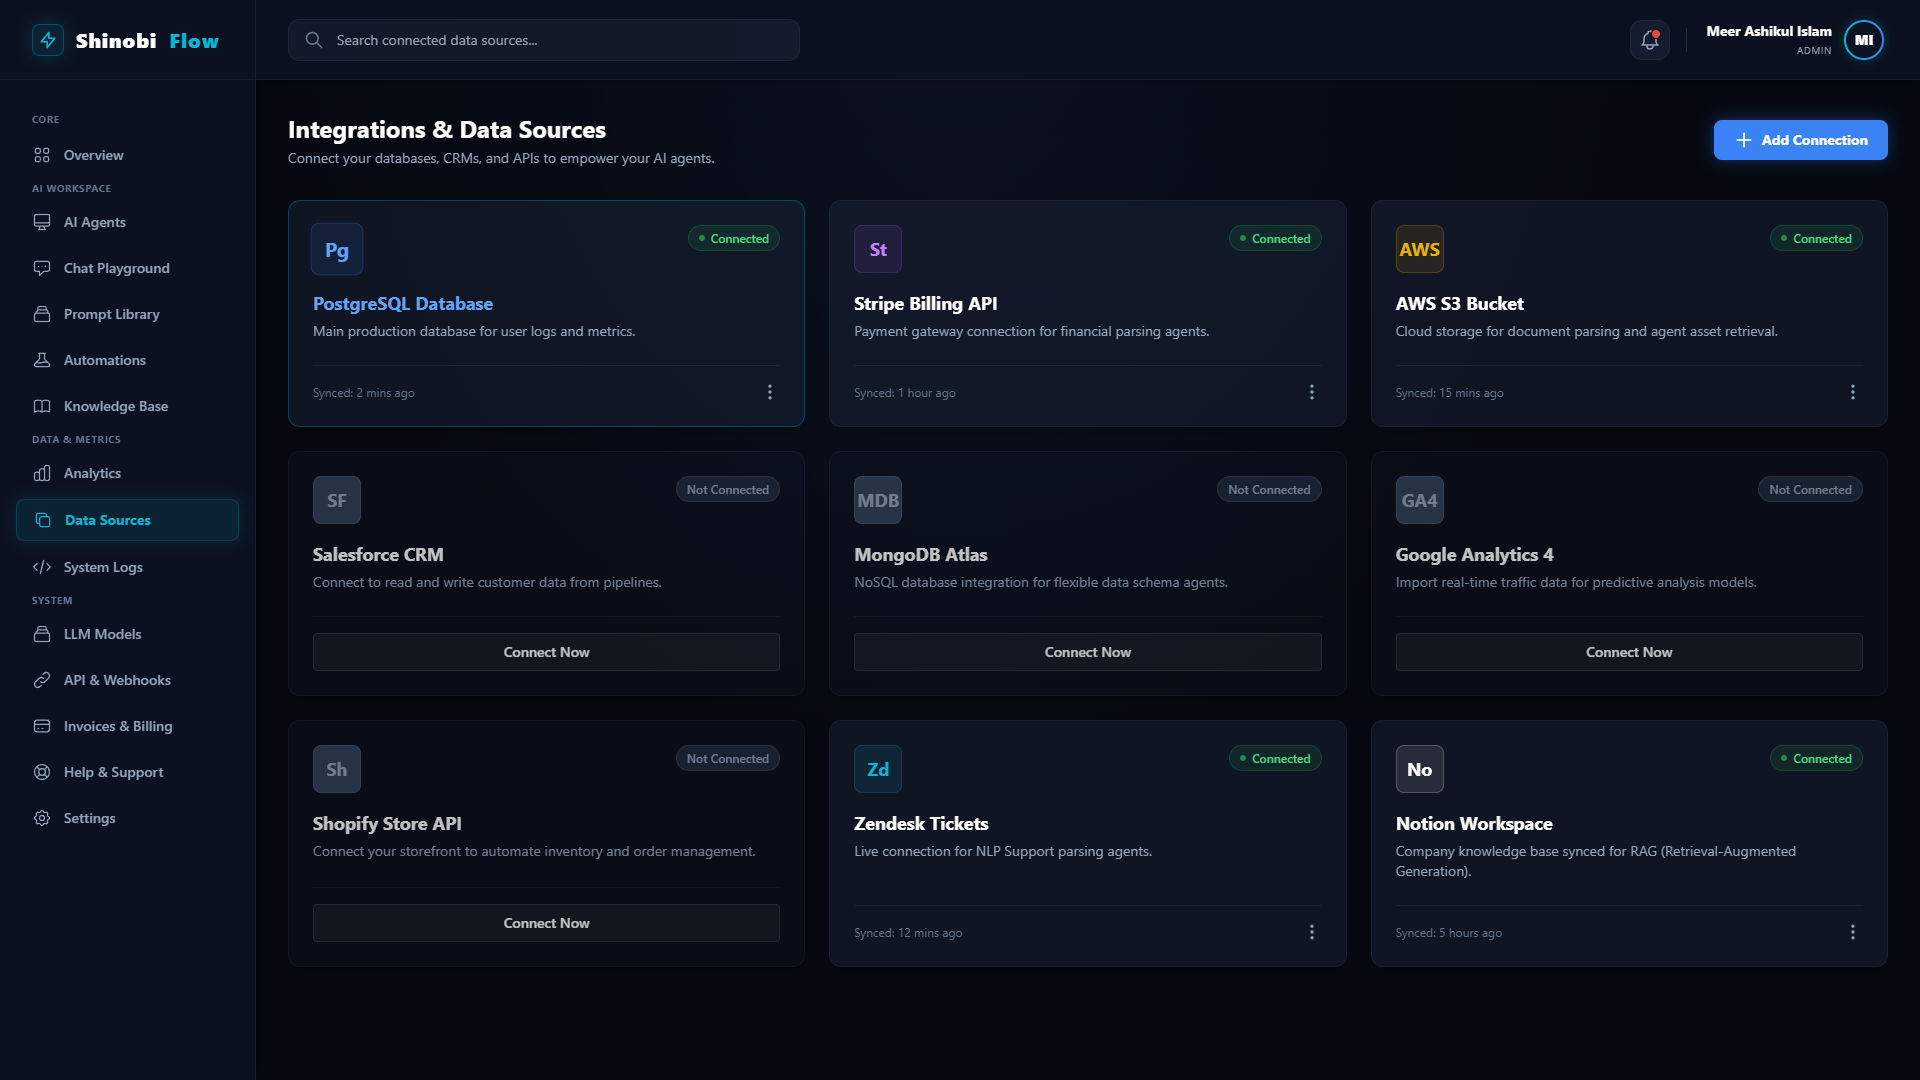Open Stripe Billing API options menu
Image resolution: width=1920 pixels, height=1080 pixels.
1312,392
